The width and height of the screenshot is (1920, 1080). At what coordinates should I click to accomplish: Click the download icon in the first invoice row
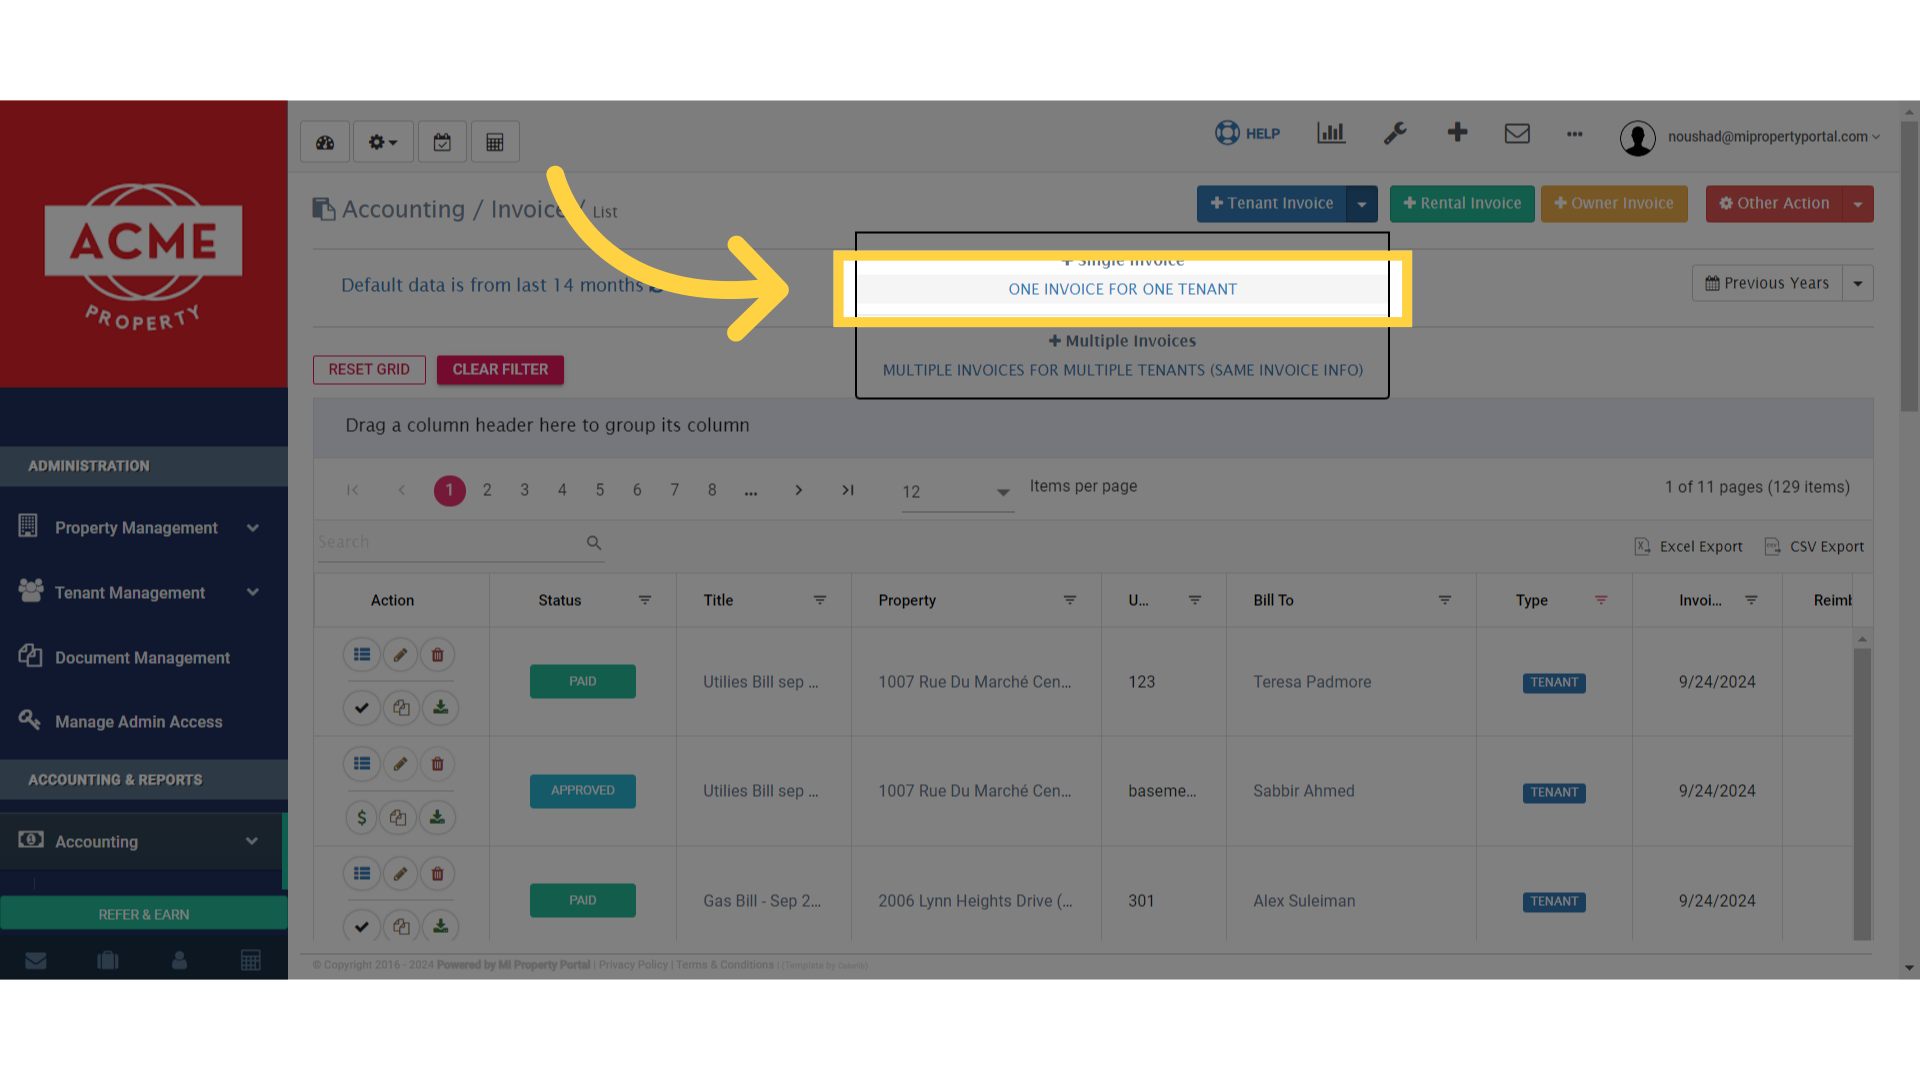[440, 707]
